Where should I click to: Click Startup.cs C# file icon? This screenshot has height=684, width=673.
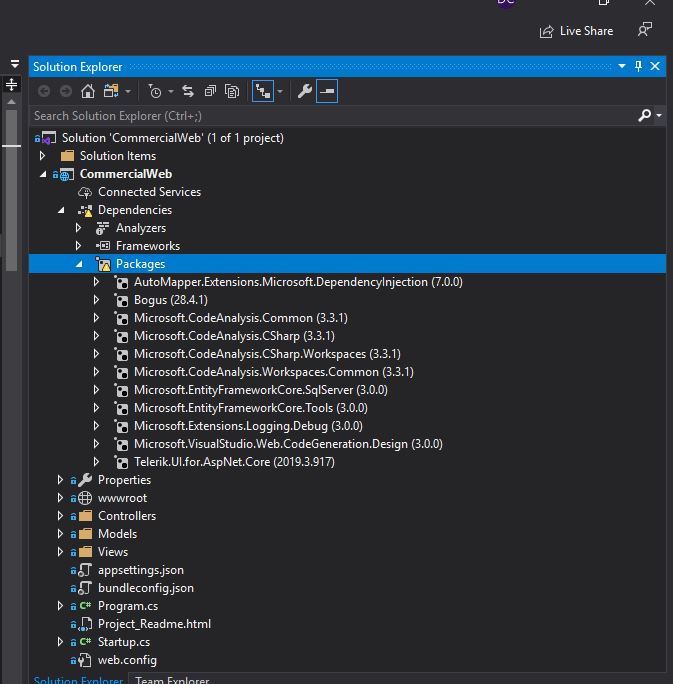85,642
